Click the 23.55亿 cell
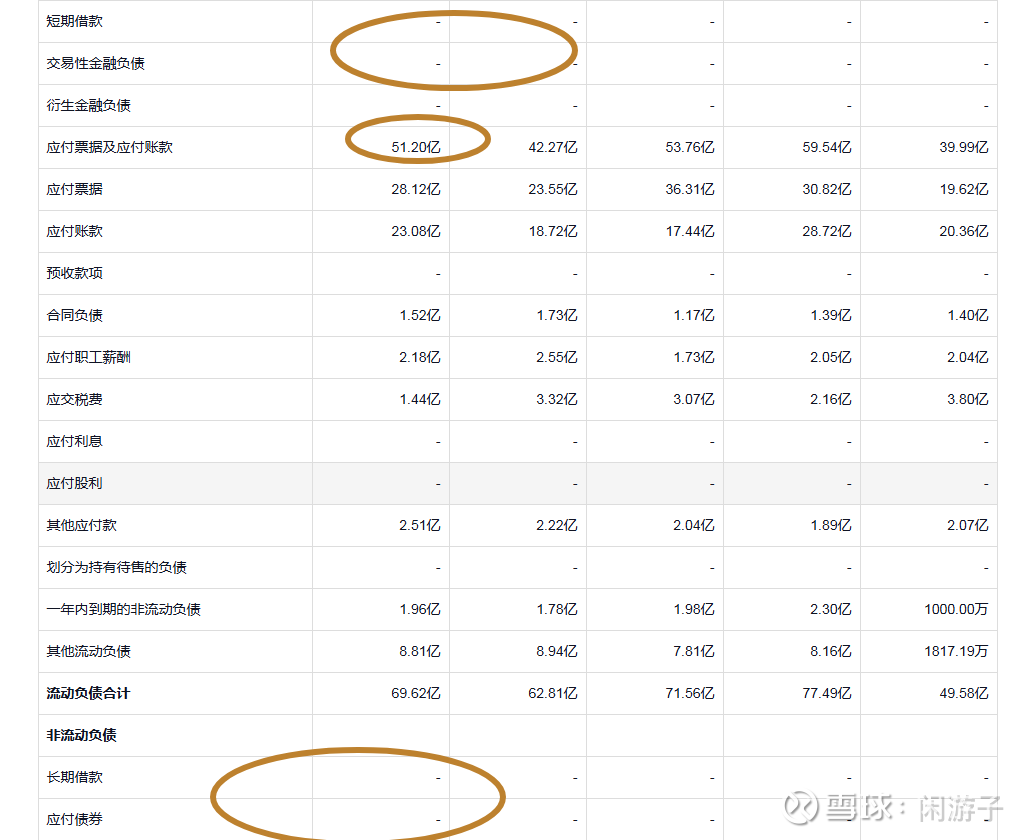The height and width of the screenshot is (840, 1034). [x=553, y=189]
